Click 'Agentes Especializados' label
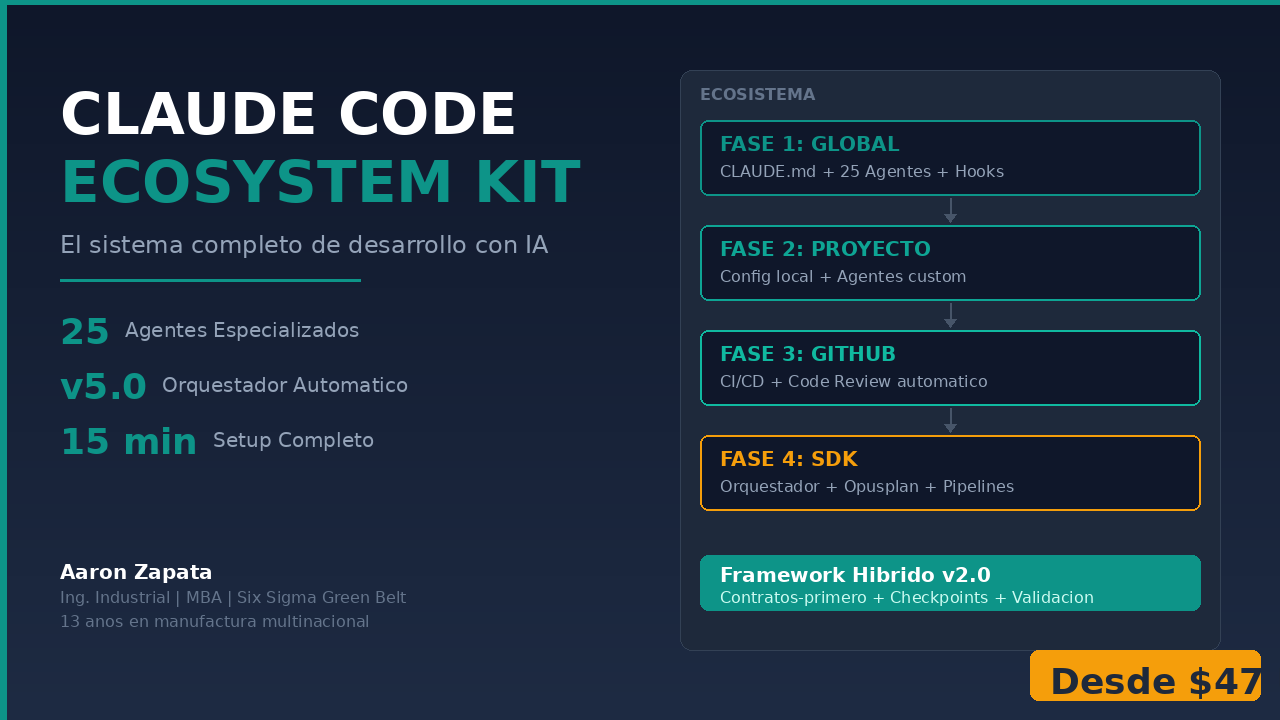The height and width of the screenshot is (720, 1280). 242,330
